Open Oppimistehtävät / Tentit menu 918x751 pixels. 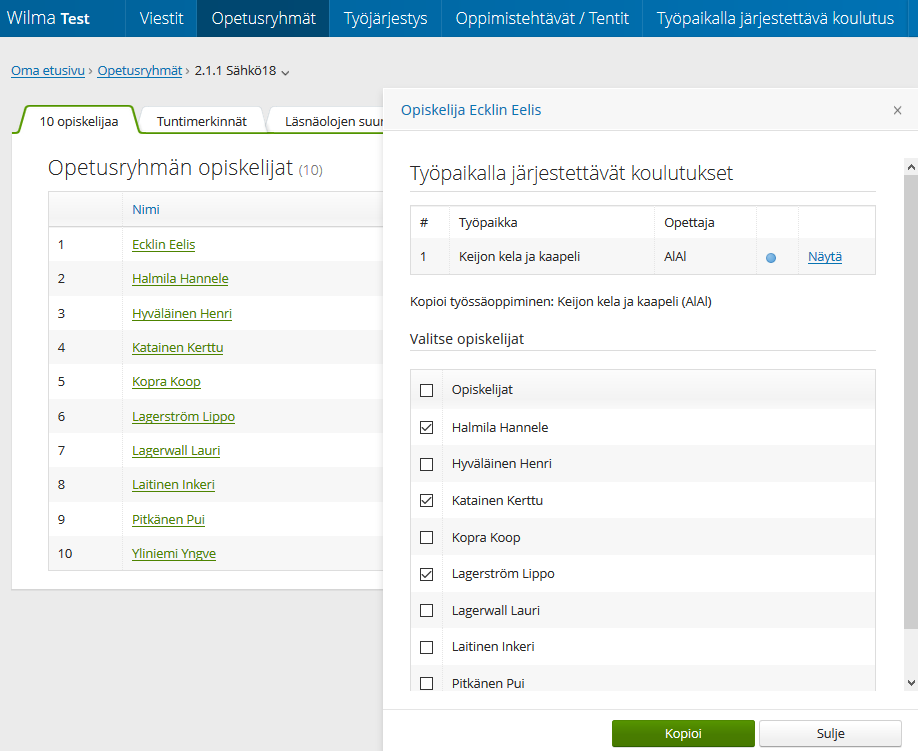542,18
